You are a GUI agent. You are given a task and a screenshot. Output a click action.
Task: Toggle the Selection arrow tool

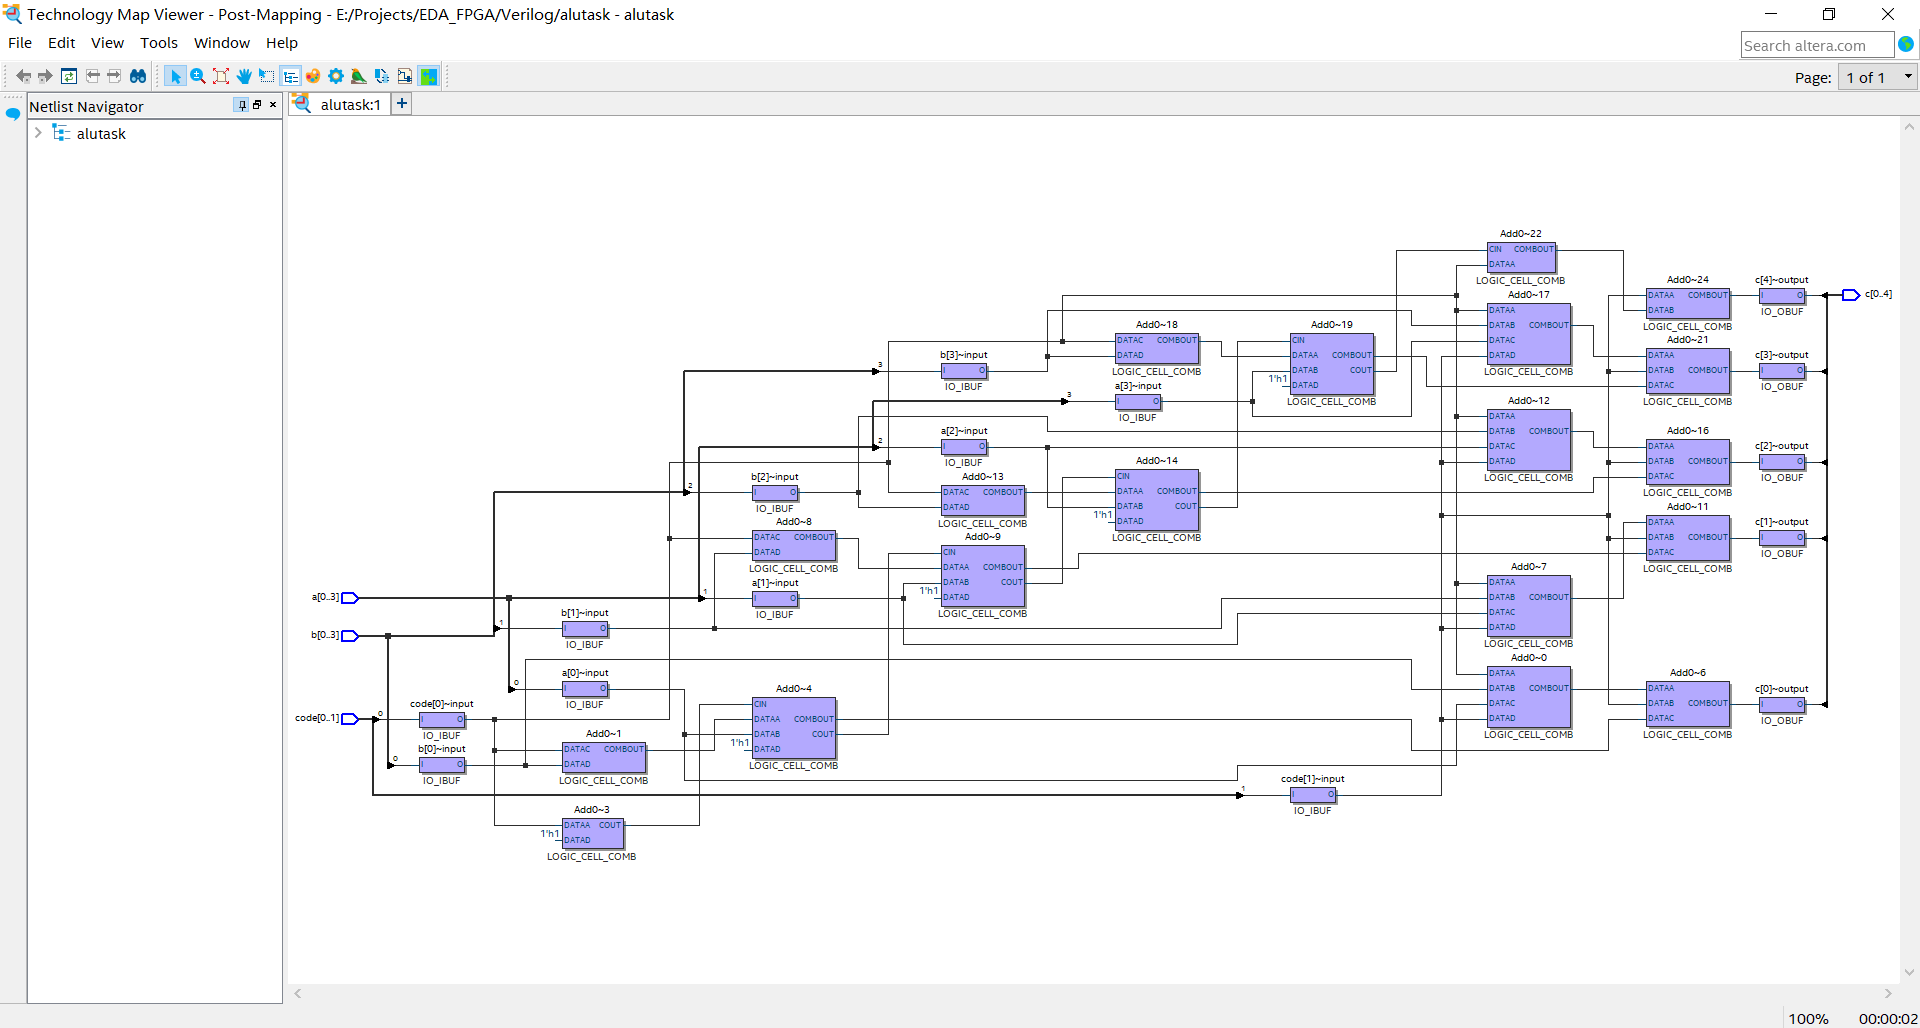tap(176, 76)
